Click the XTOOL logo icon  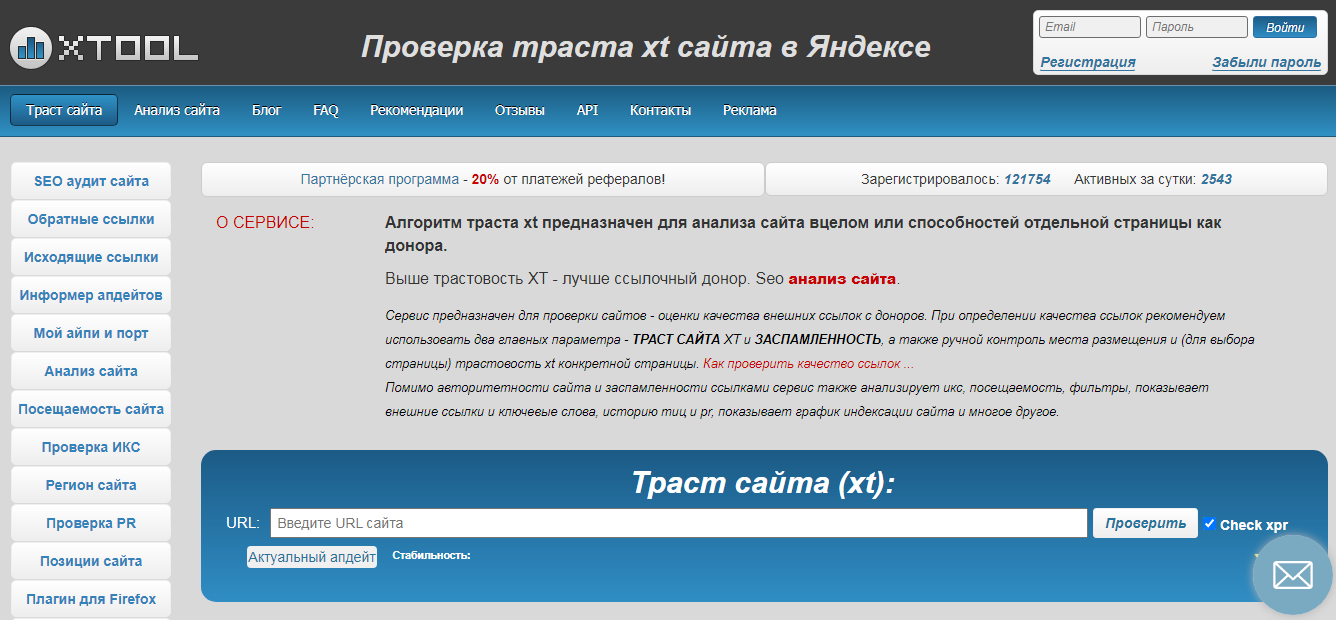coord(32,46)
